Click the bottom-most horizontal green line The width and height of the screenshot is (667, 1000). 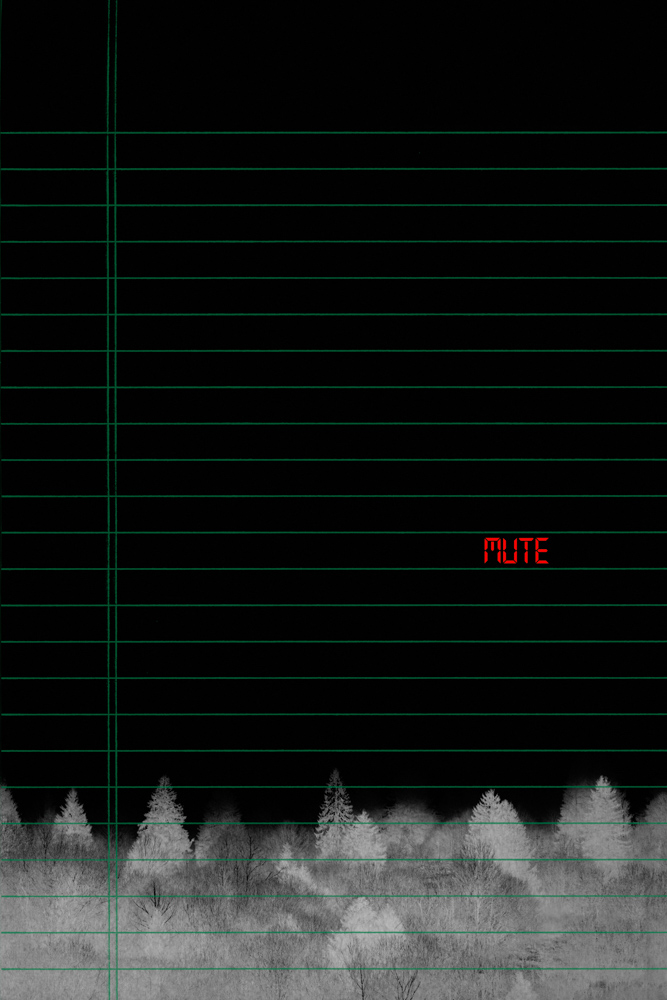tap(380, 968)
